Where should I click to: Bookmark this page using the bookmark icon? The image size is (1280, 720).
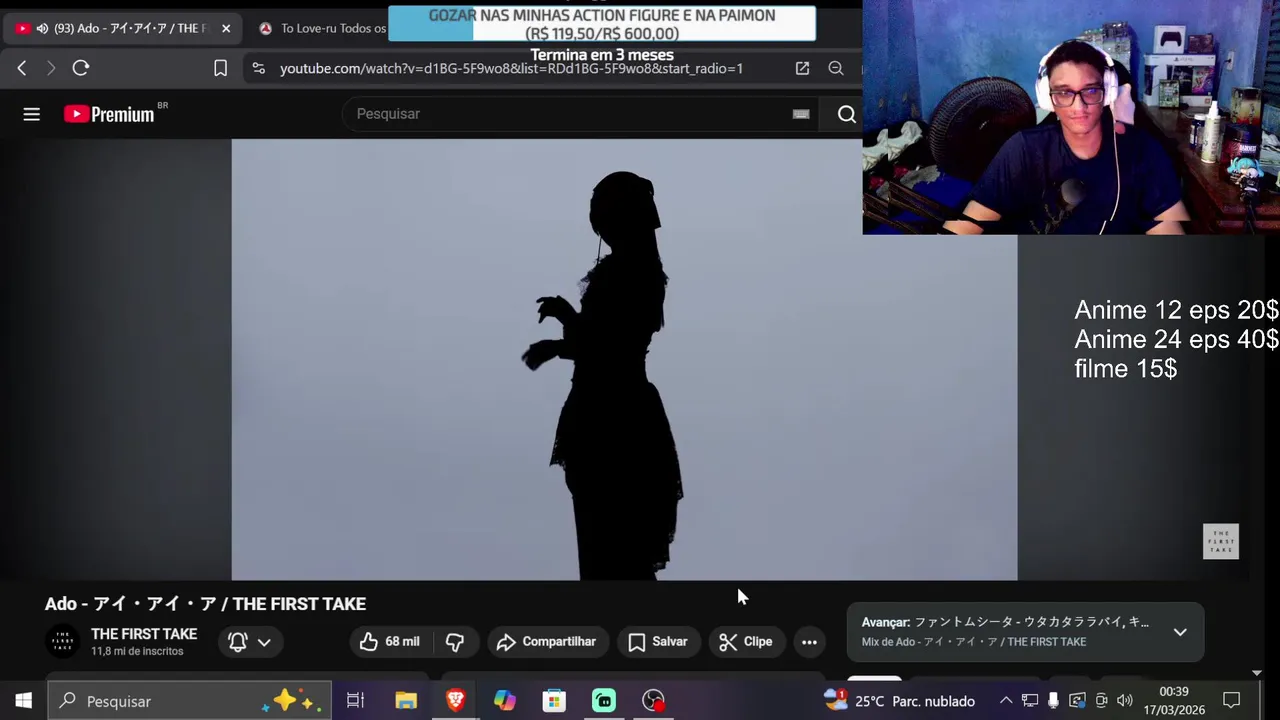click(220, 68)
